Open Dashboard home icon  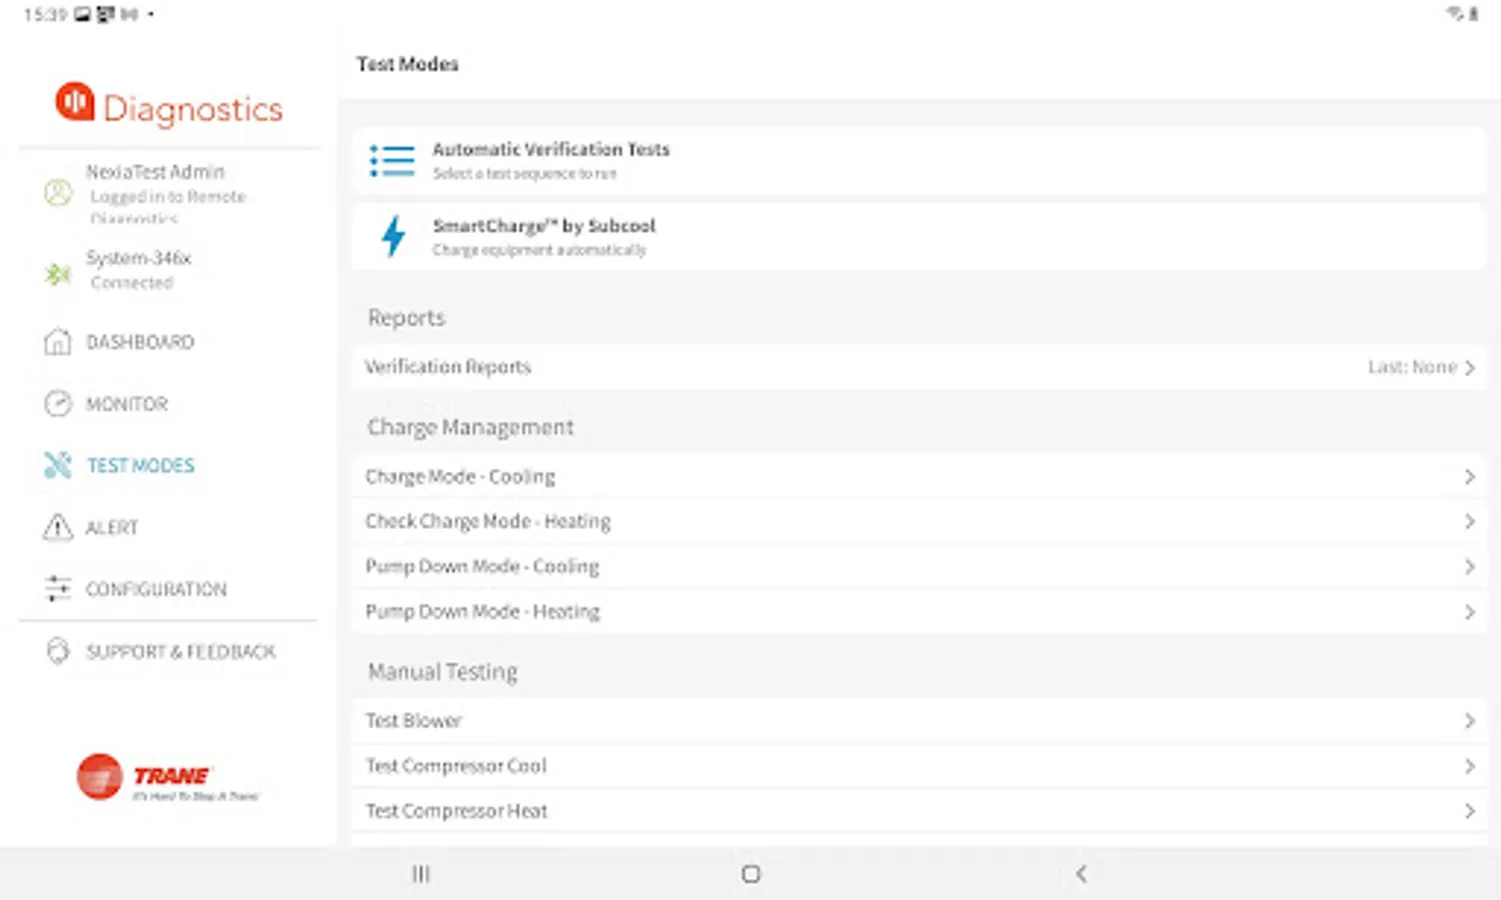click(x=58, y=342)
